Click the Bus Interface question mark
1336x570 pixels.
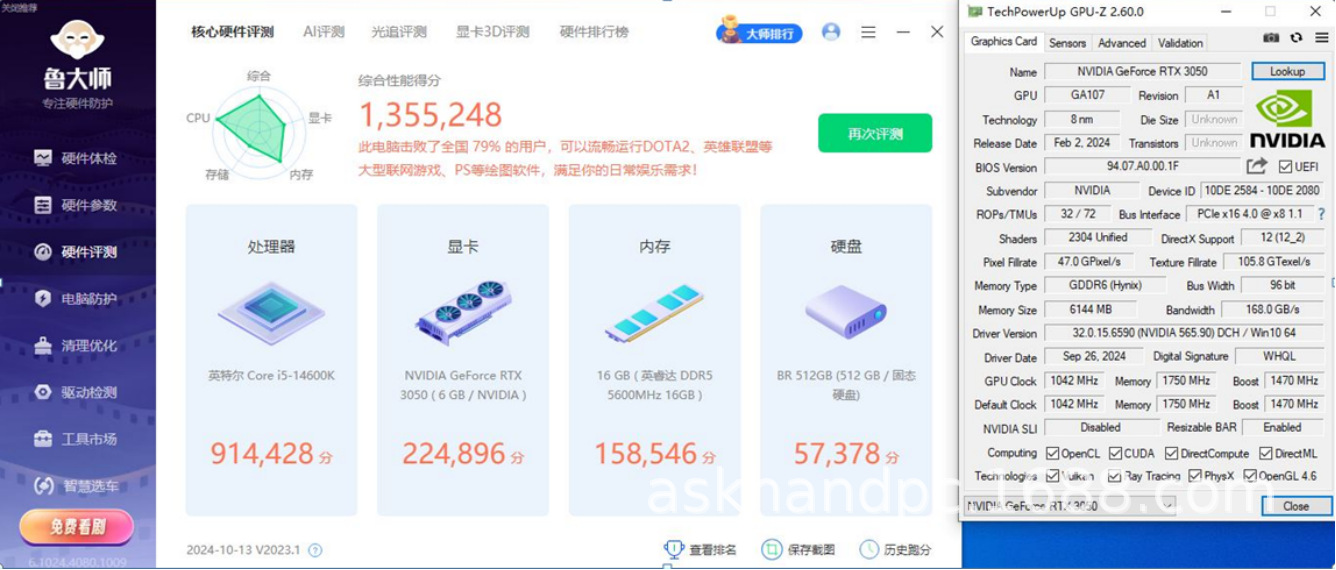1321,214
